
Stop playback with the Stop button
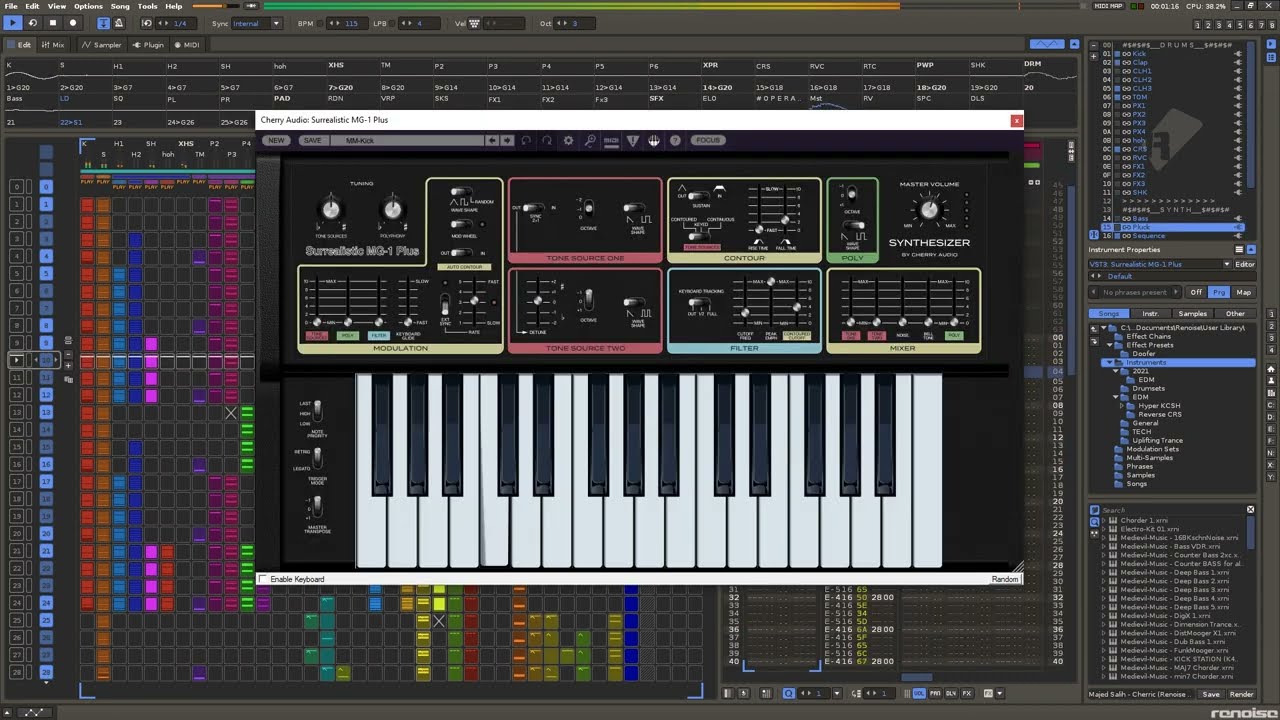[x=53, y=23]
